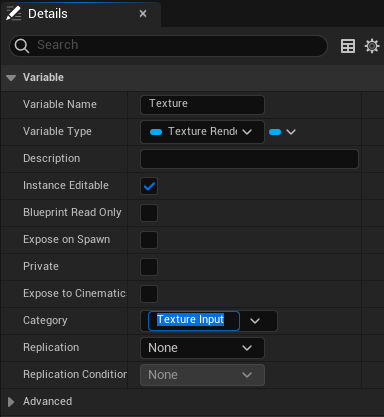The width and height of the screenshot is (384, 417).
Task: Open the Category dropdown arrow
Action: click(255, 321)
